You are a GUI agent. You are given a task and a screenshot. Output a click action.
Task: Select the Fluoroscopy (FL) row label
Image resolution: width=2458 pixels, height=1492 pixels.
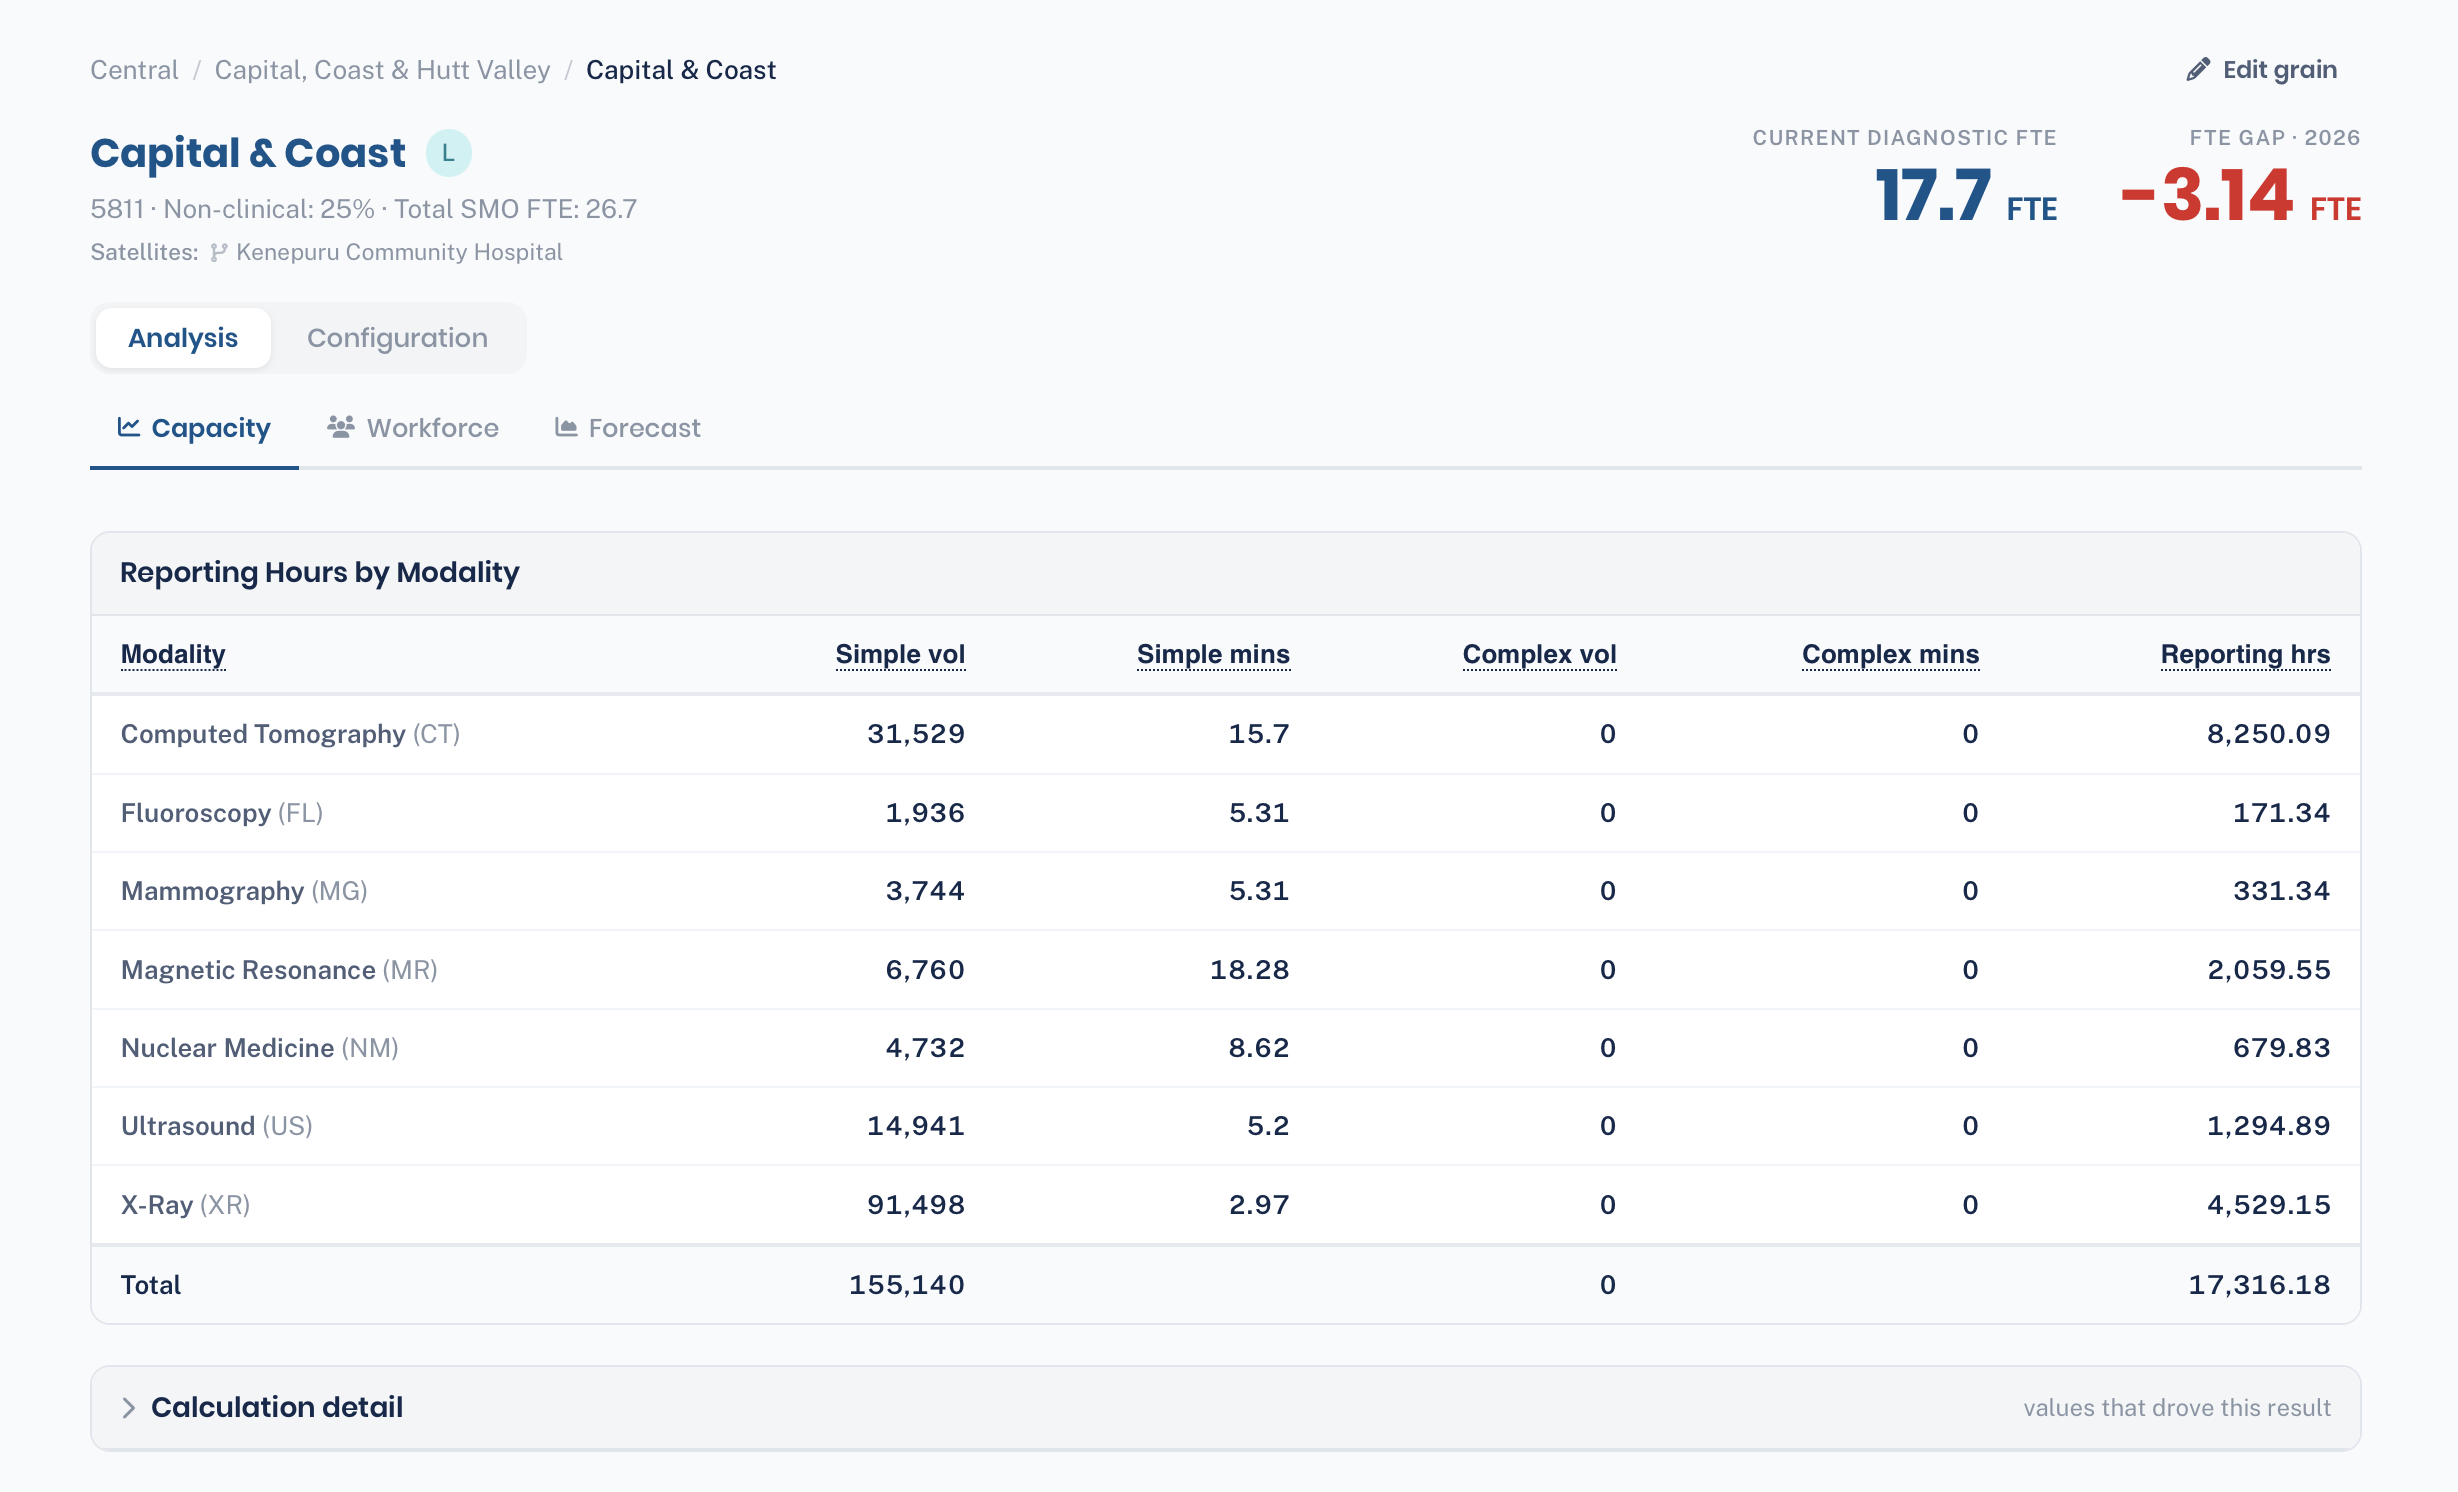(x=221, y=813)
